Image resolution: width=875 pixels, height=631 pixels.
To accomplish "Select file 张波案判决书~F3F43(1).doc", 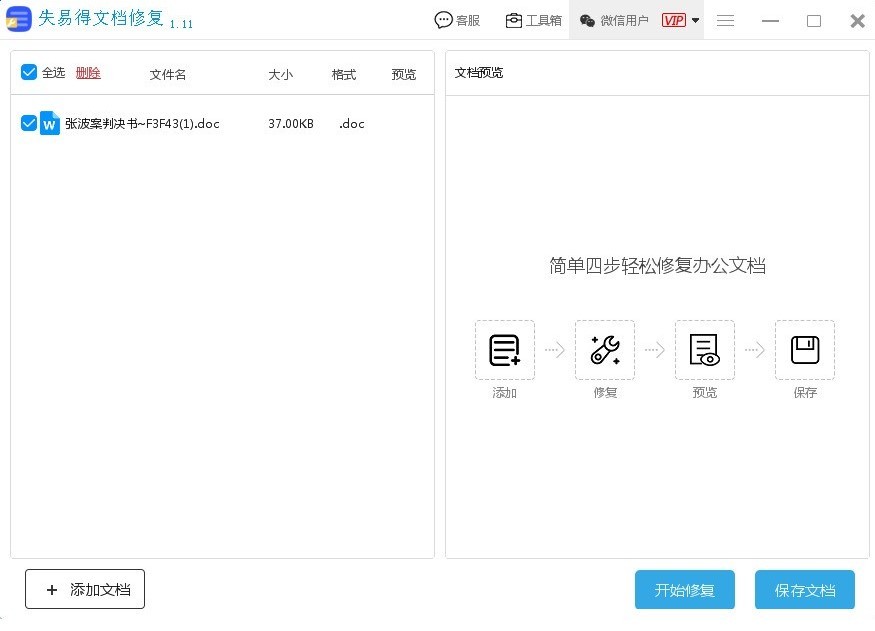I will coord(142,123).
